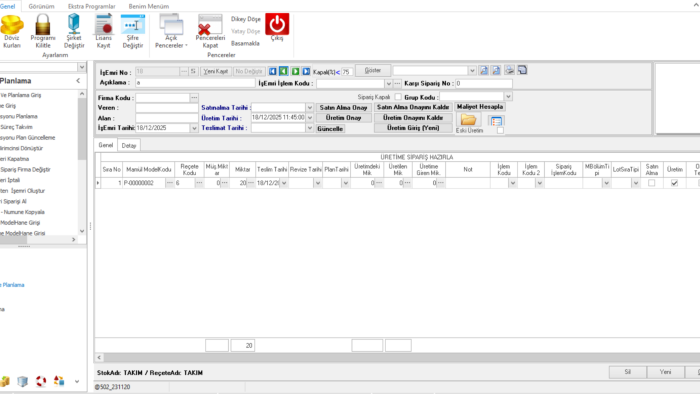
Task: Click the first export icon after Göster combo
Action: 483,70
